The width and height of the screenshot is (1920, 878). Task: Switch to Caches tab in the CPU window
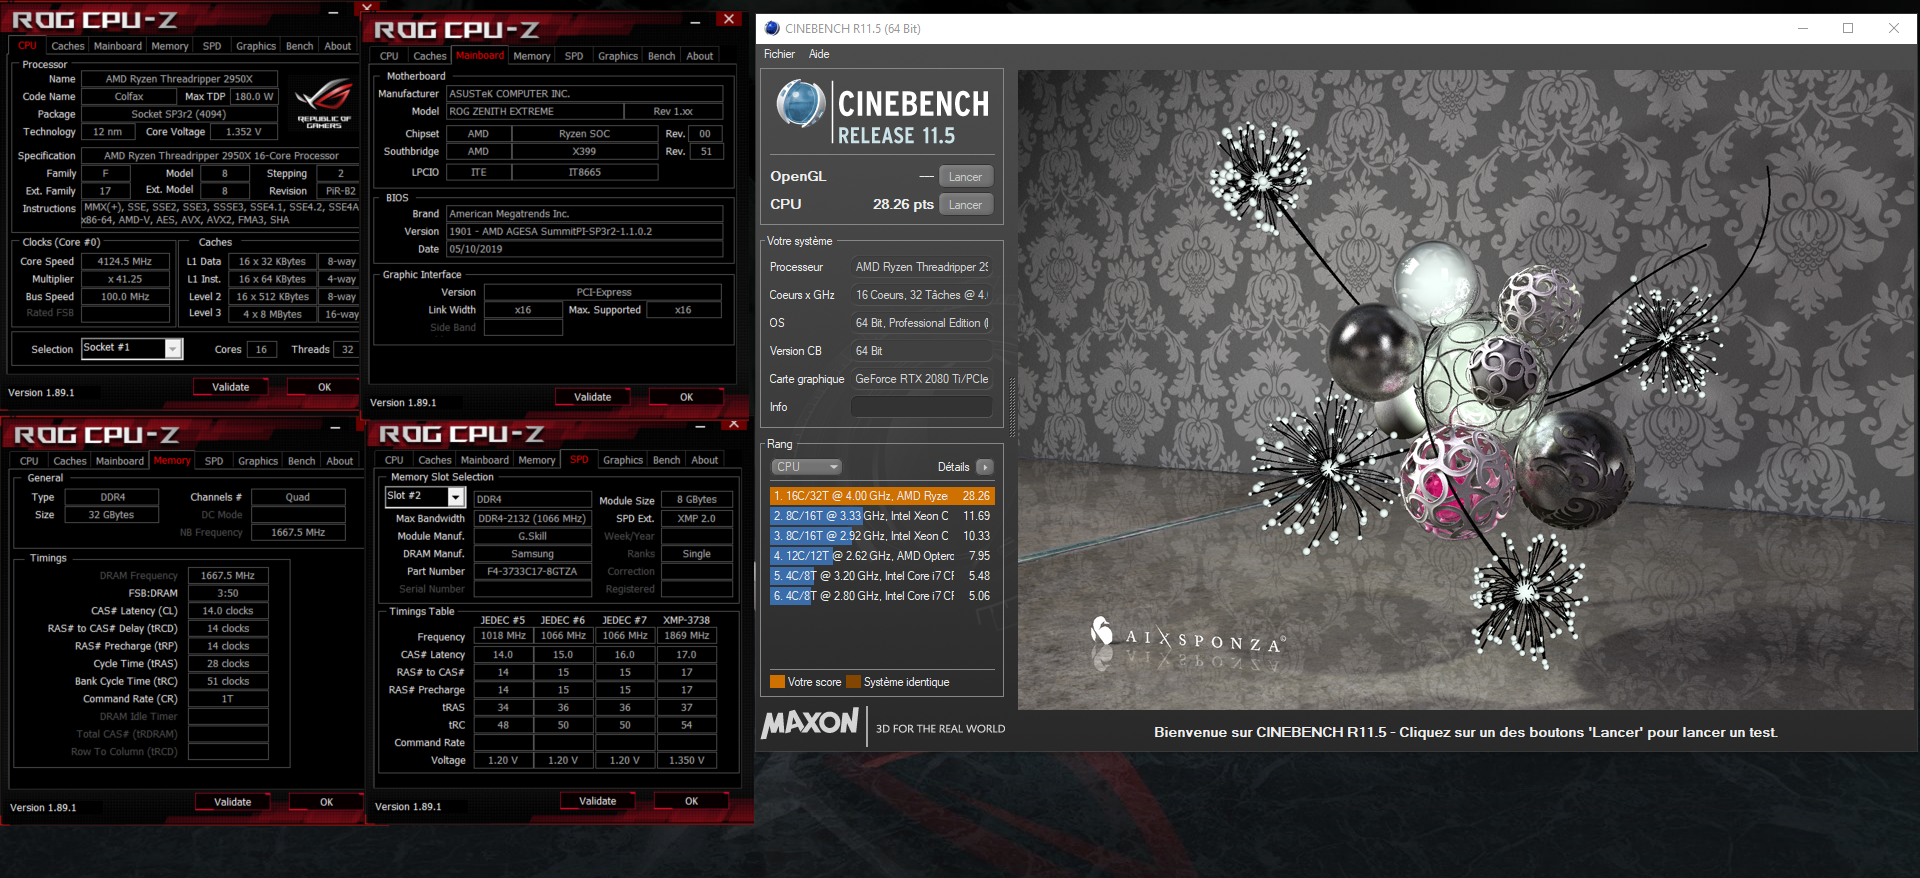(68, 46)
